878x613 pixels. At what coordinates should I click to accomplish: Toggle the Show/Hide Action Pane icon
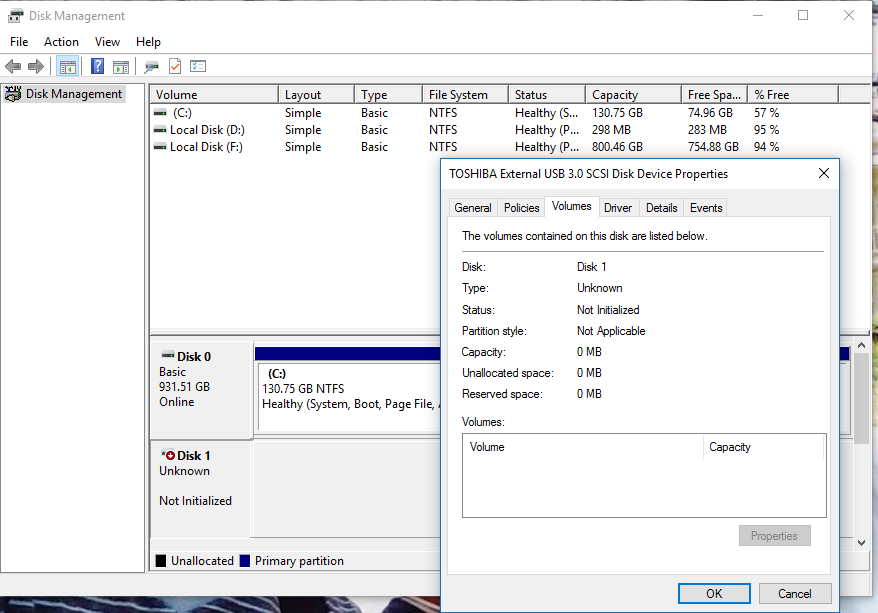(x=121, y=67)
